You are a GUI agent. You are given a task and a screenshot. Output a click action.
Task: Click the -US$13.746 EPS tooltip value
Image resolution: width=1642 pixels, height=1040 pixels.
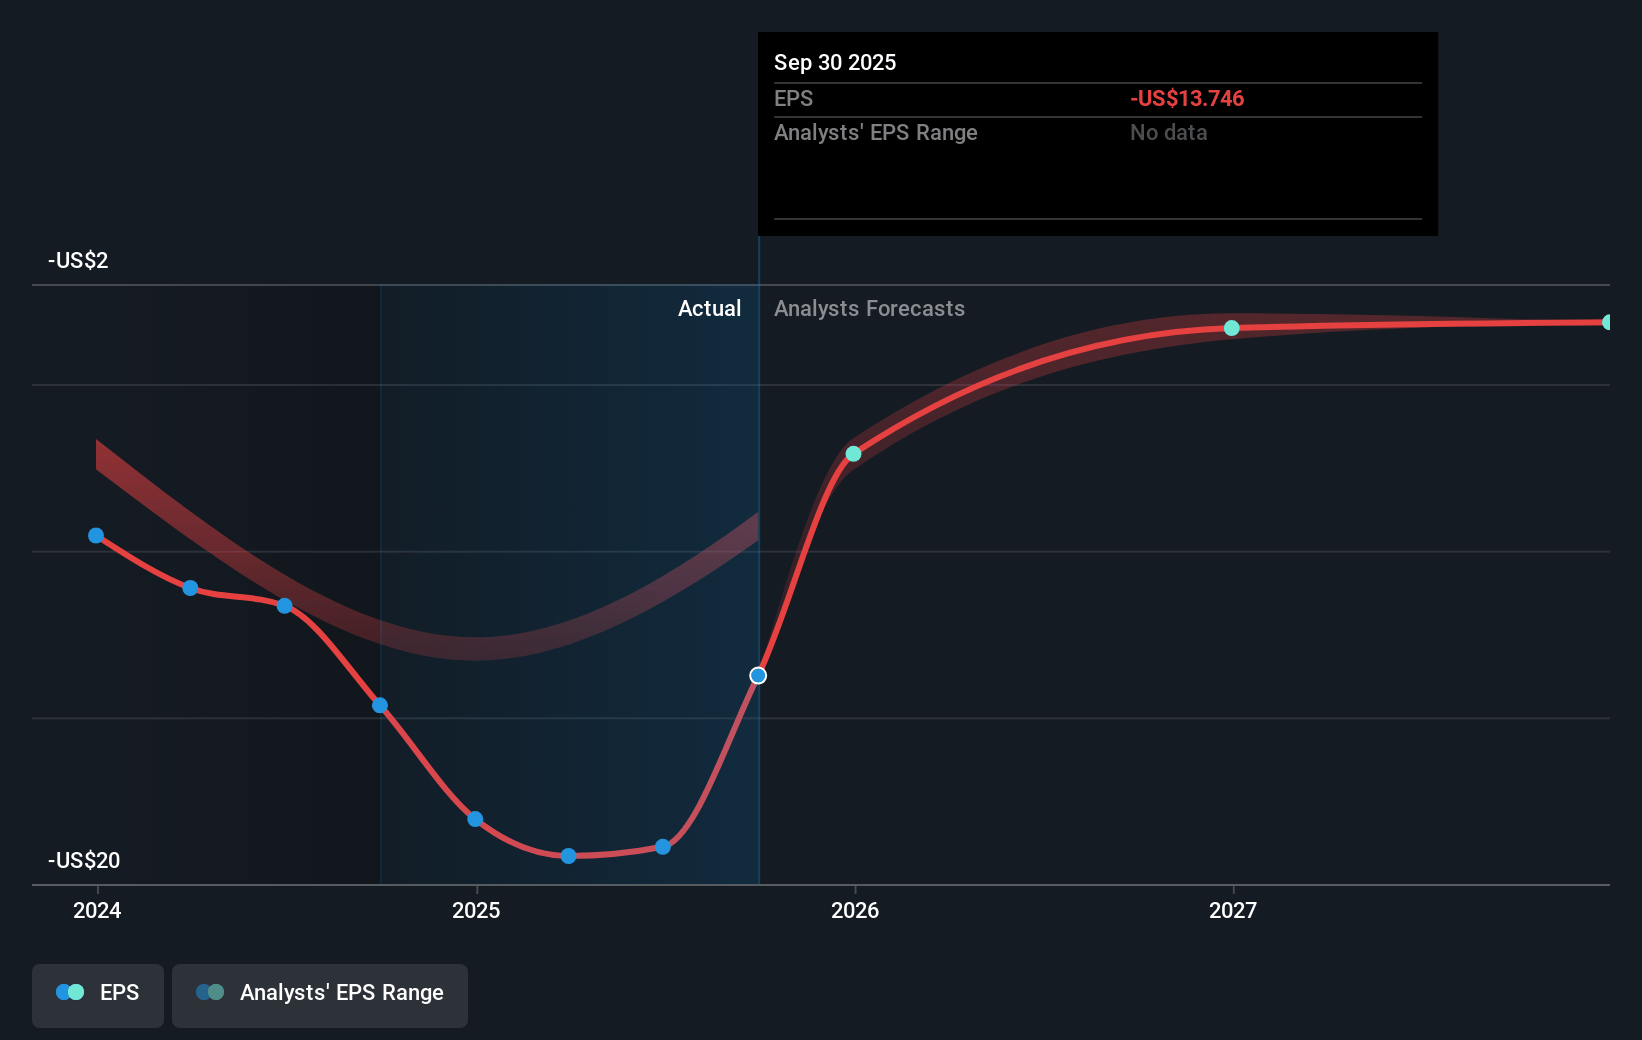tap(1187, 99)
